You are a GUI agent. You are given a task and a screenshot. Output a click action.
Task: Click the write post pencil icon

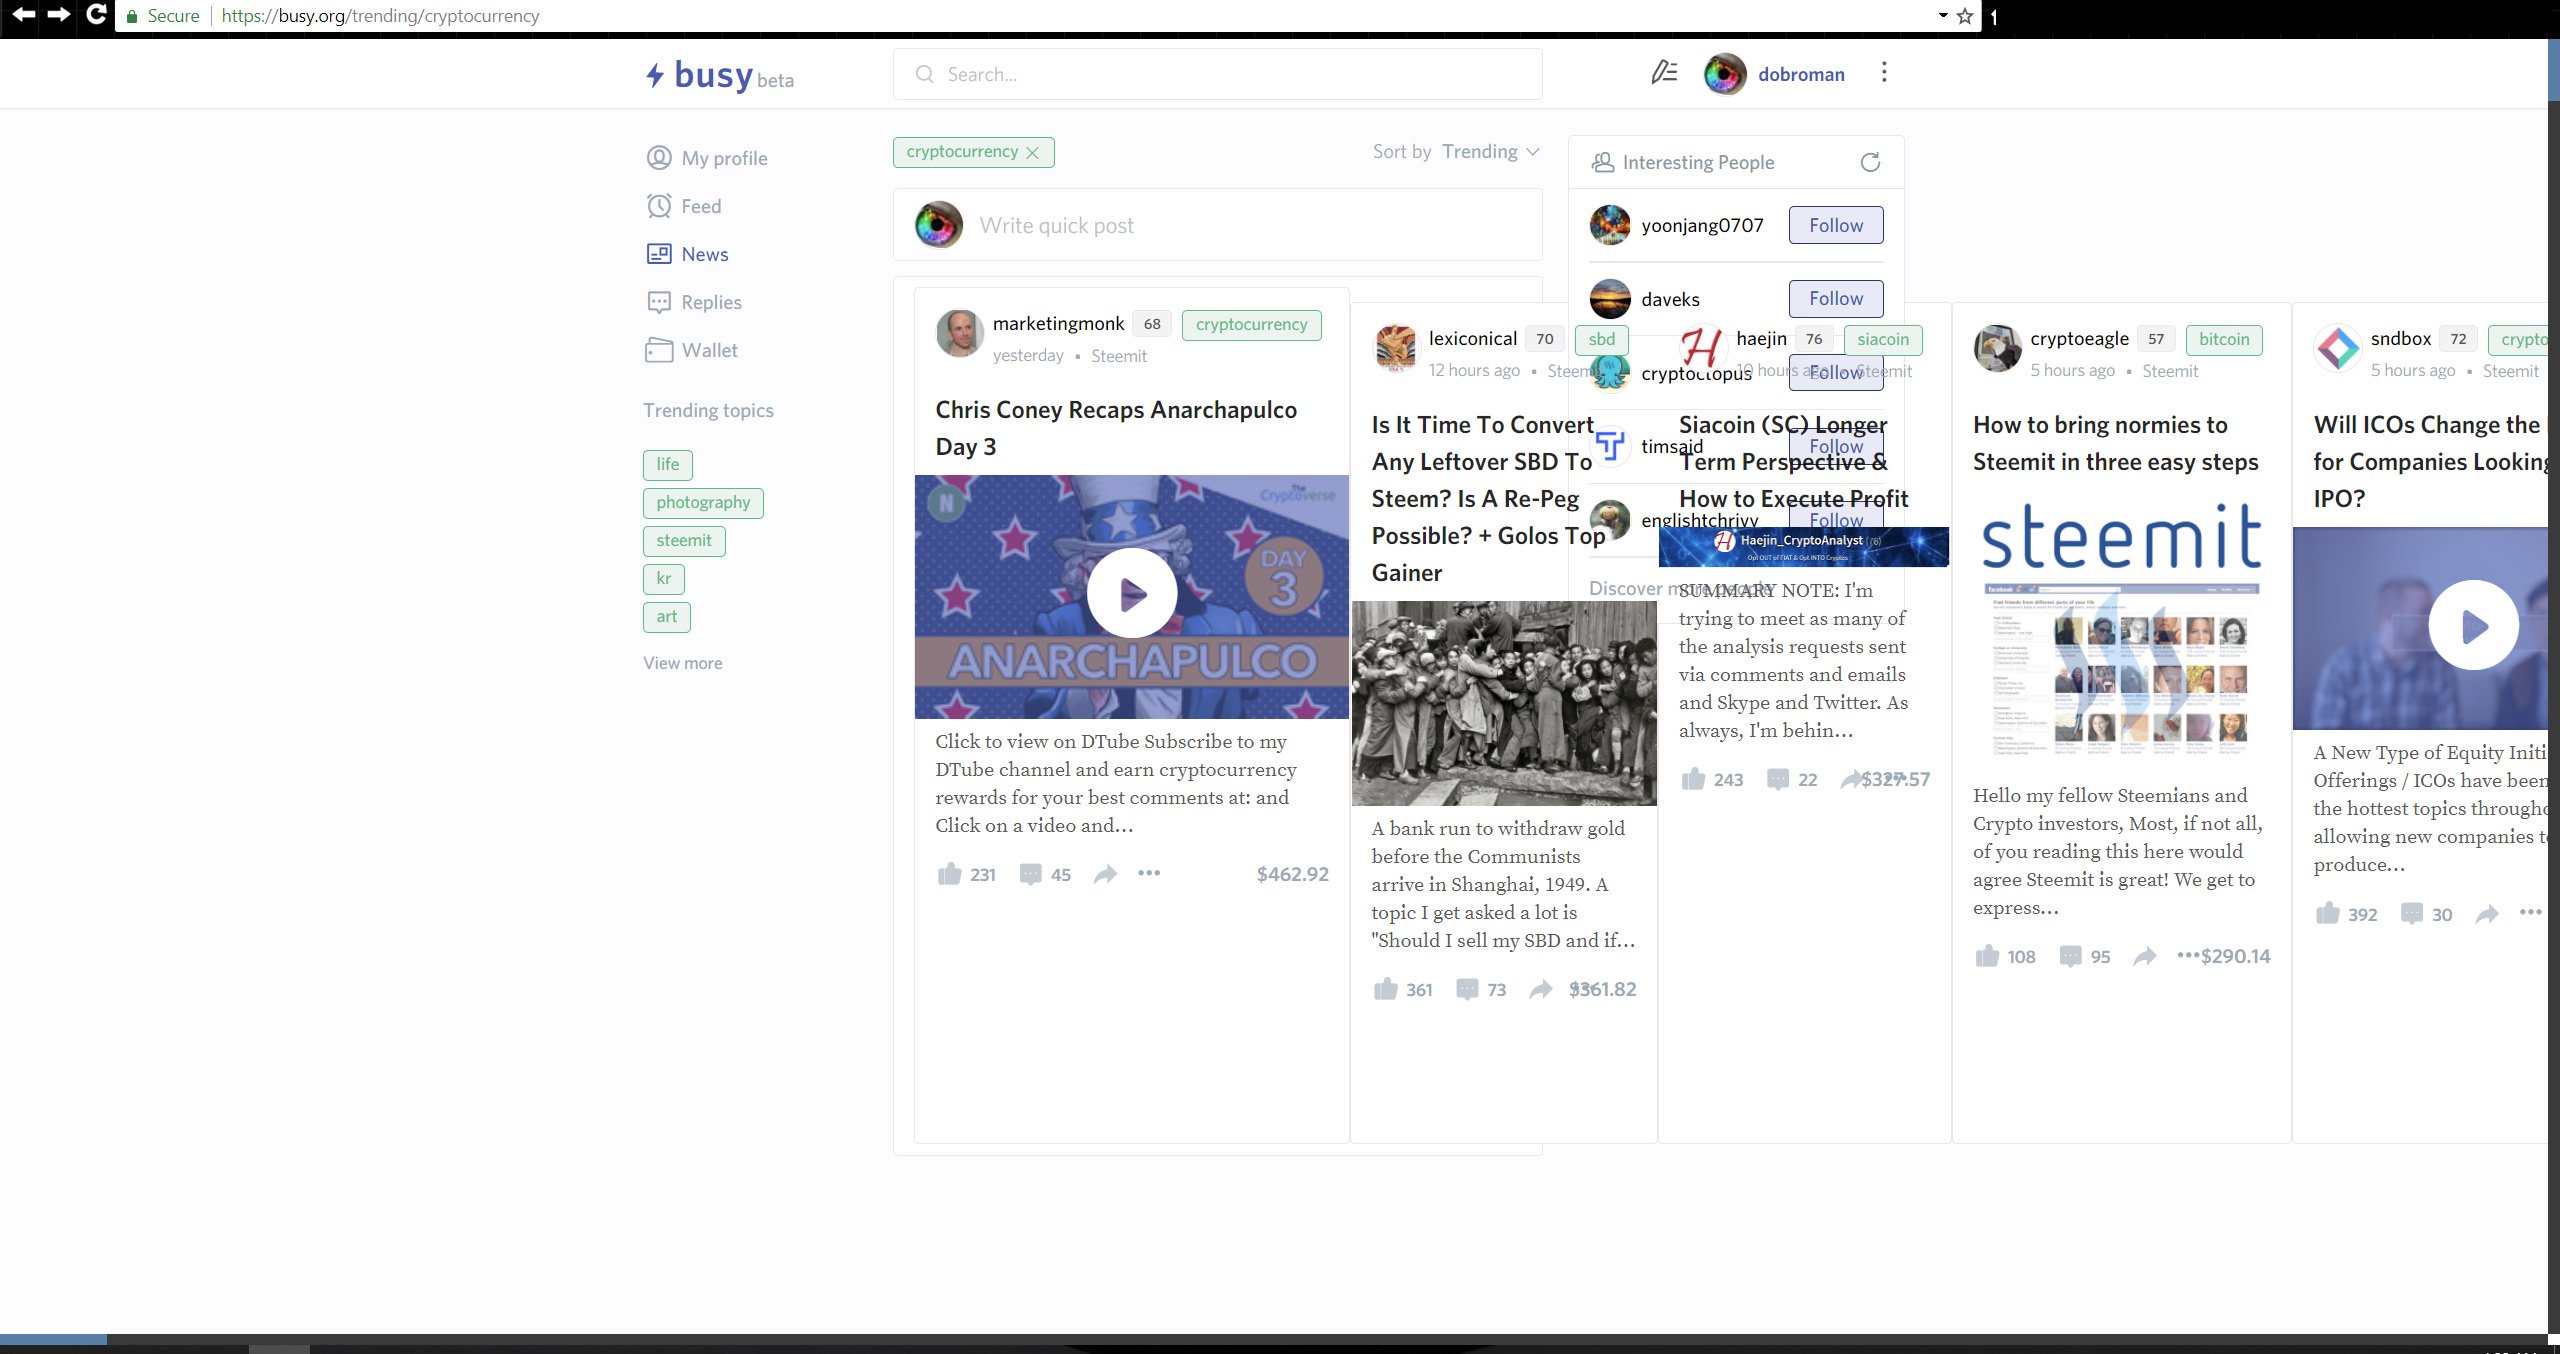pyautogui.click(x=1664, y=73)
